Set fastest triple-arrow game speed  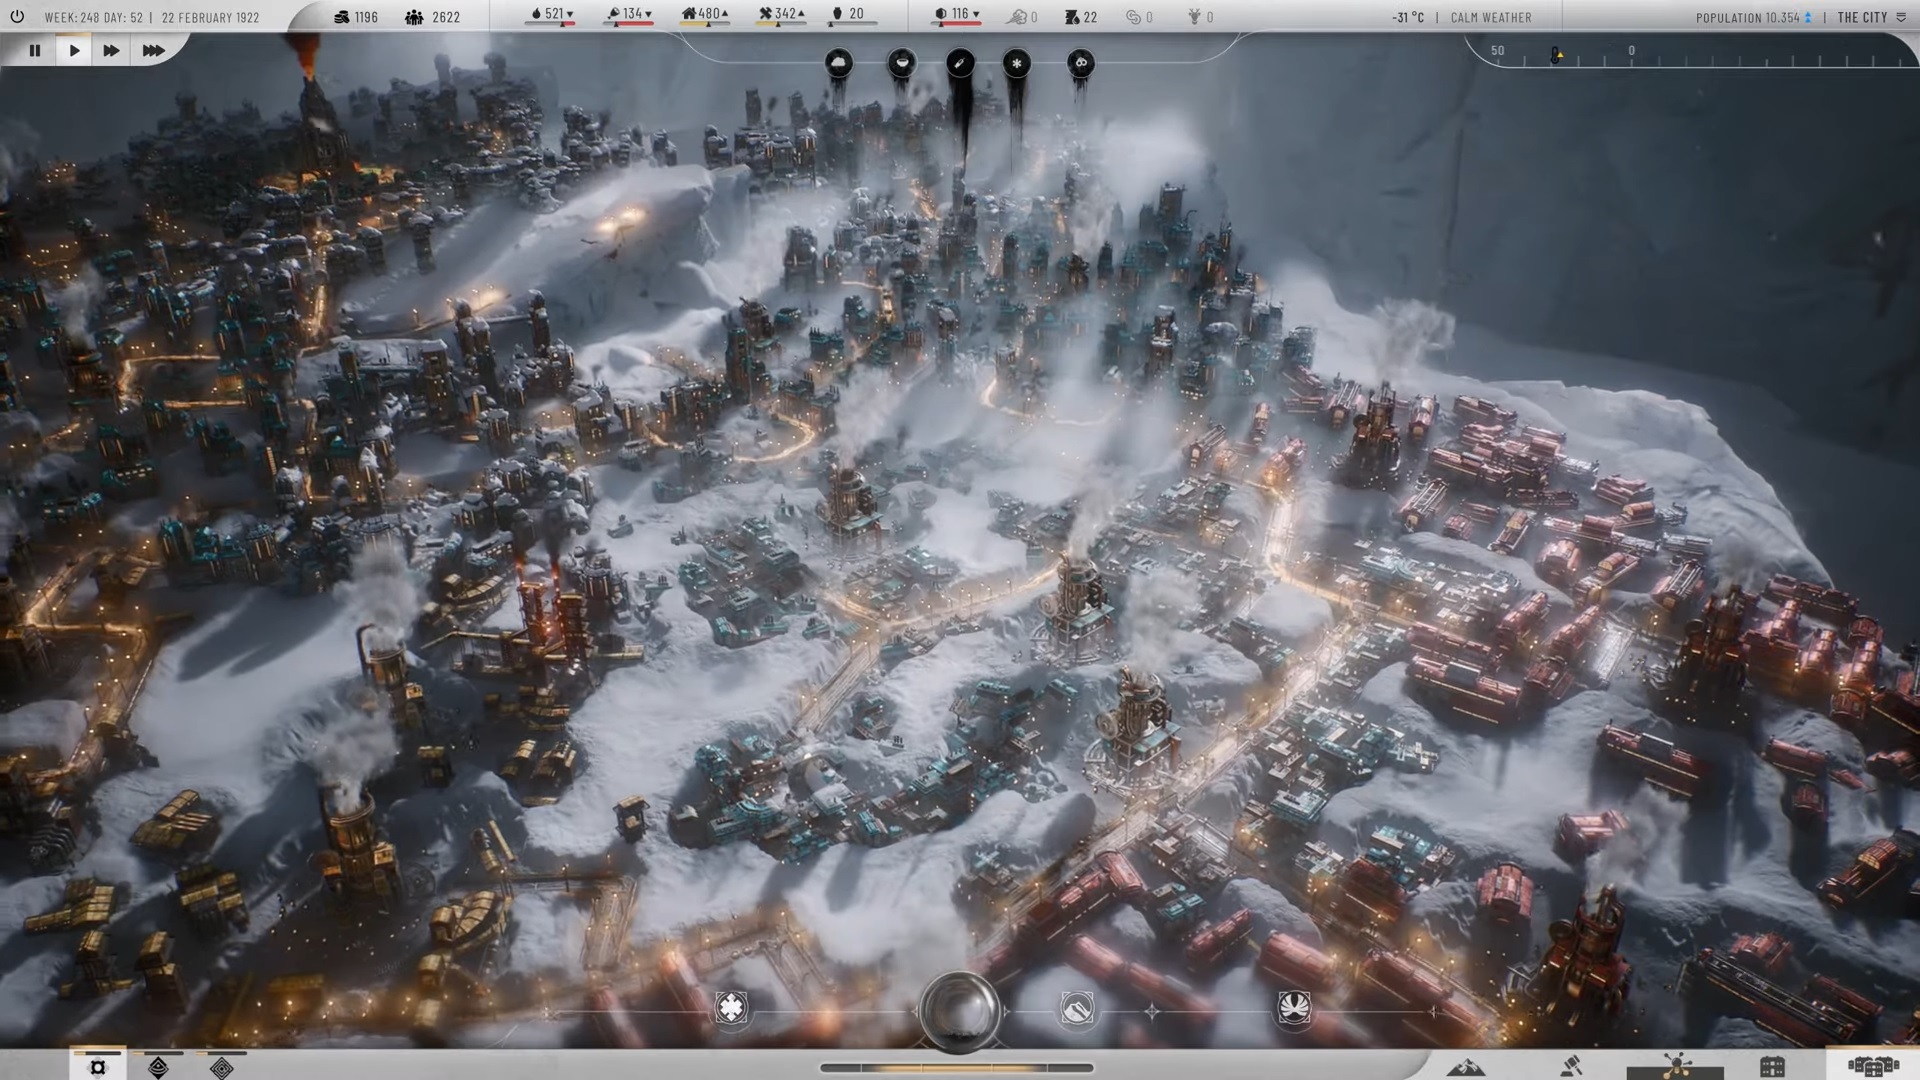[x=153, y=50]
